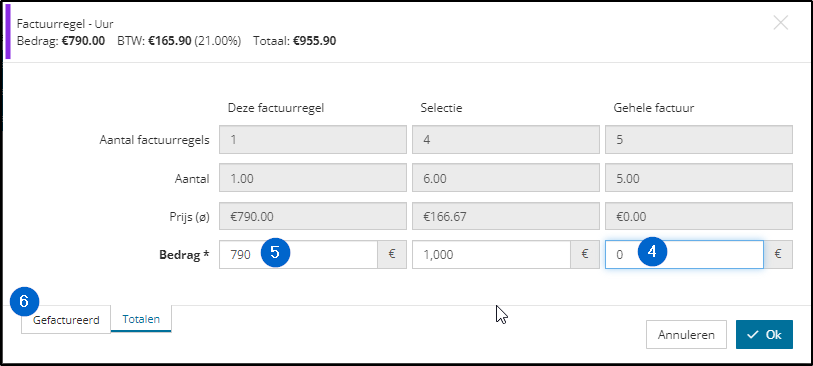Click Aantal field showing 6.00
813x366 pixels.
pos(506,179)
